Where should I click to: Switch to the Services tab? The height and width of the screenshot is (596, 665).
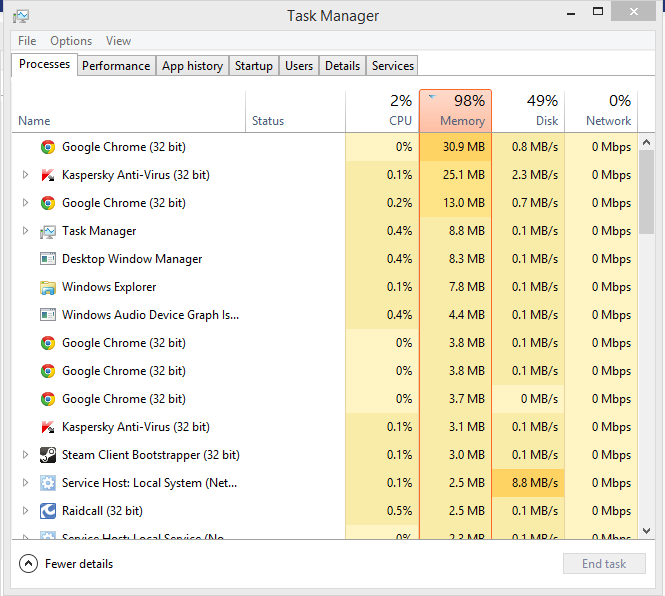click(392, 66)
